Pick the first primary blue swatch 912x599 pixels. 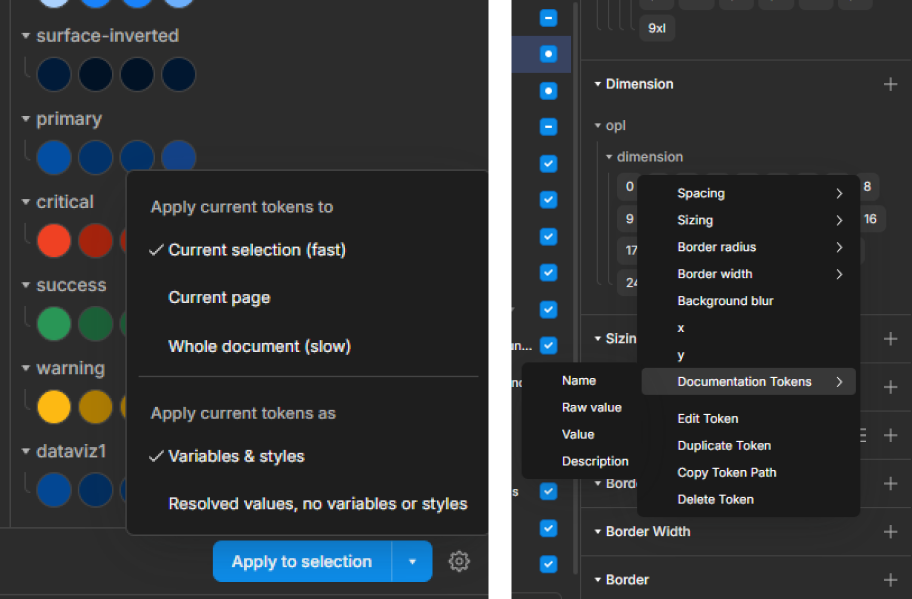(x=53, y=158)
